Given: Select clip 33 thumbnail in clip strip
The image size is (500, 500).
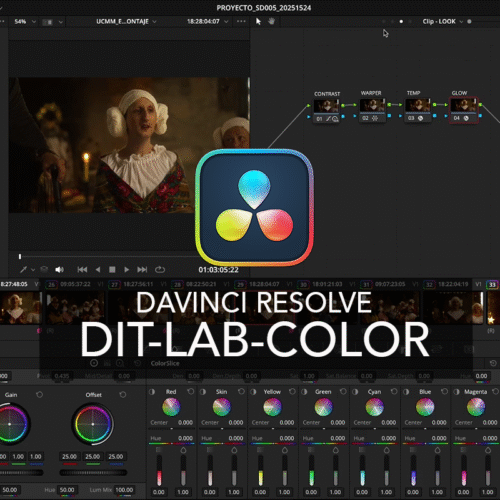Looking at the screenshot, I should tap(493, 308).
